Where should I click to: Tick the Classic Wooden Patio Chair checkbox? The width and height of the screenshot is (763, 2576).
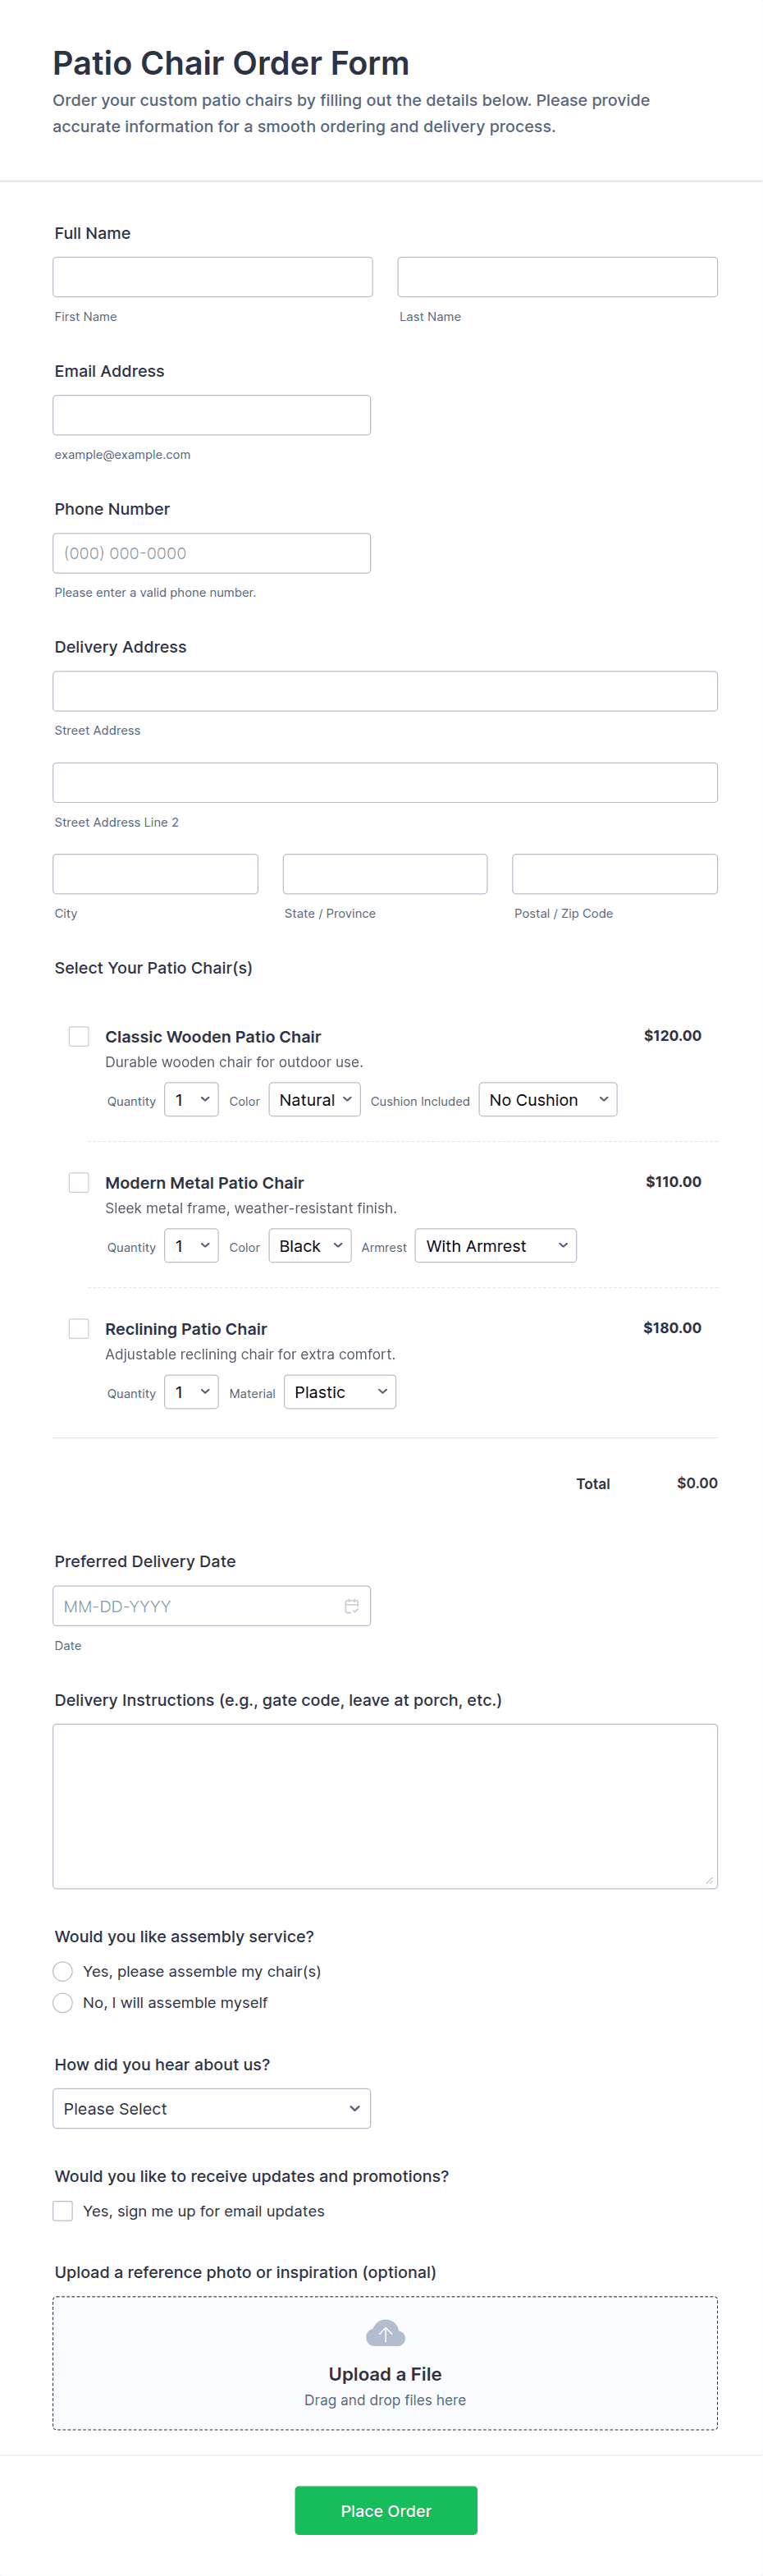79,1036
